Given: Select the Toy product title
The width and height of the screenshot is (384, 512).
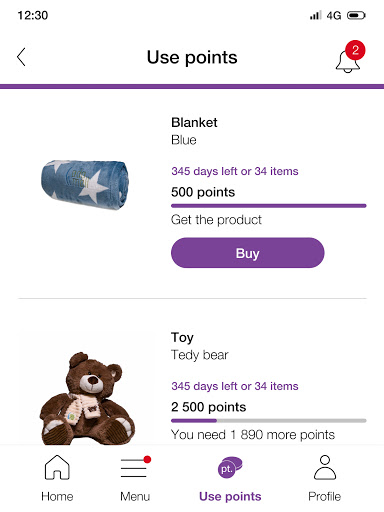Looking at the screenshot, I should point(182,337).
